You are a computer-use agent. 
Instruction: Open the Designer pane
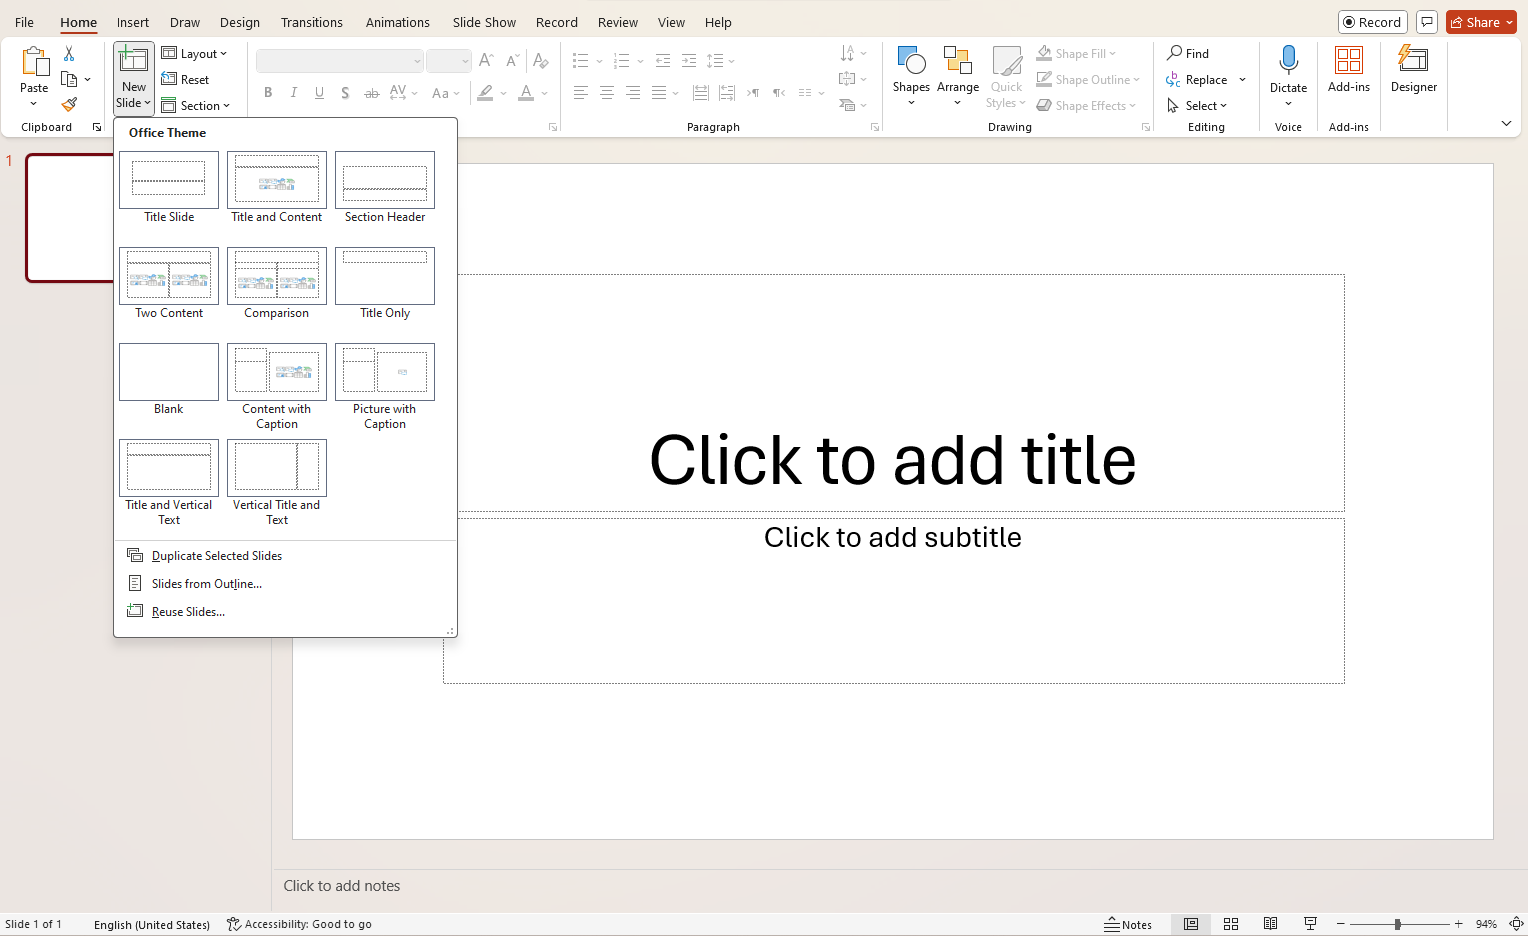pos(1413,70)
